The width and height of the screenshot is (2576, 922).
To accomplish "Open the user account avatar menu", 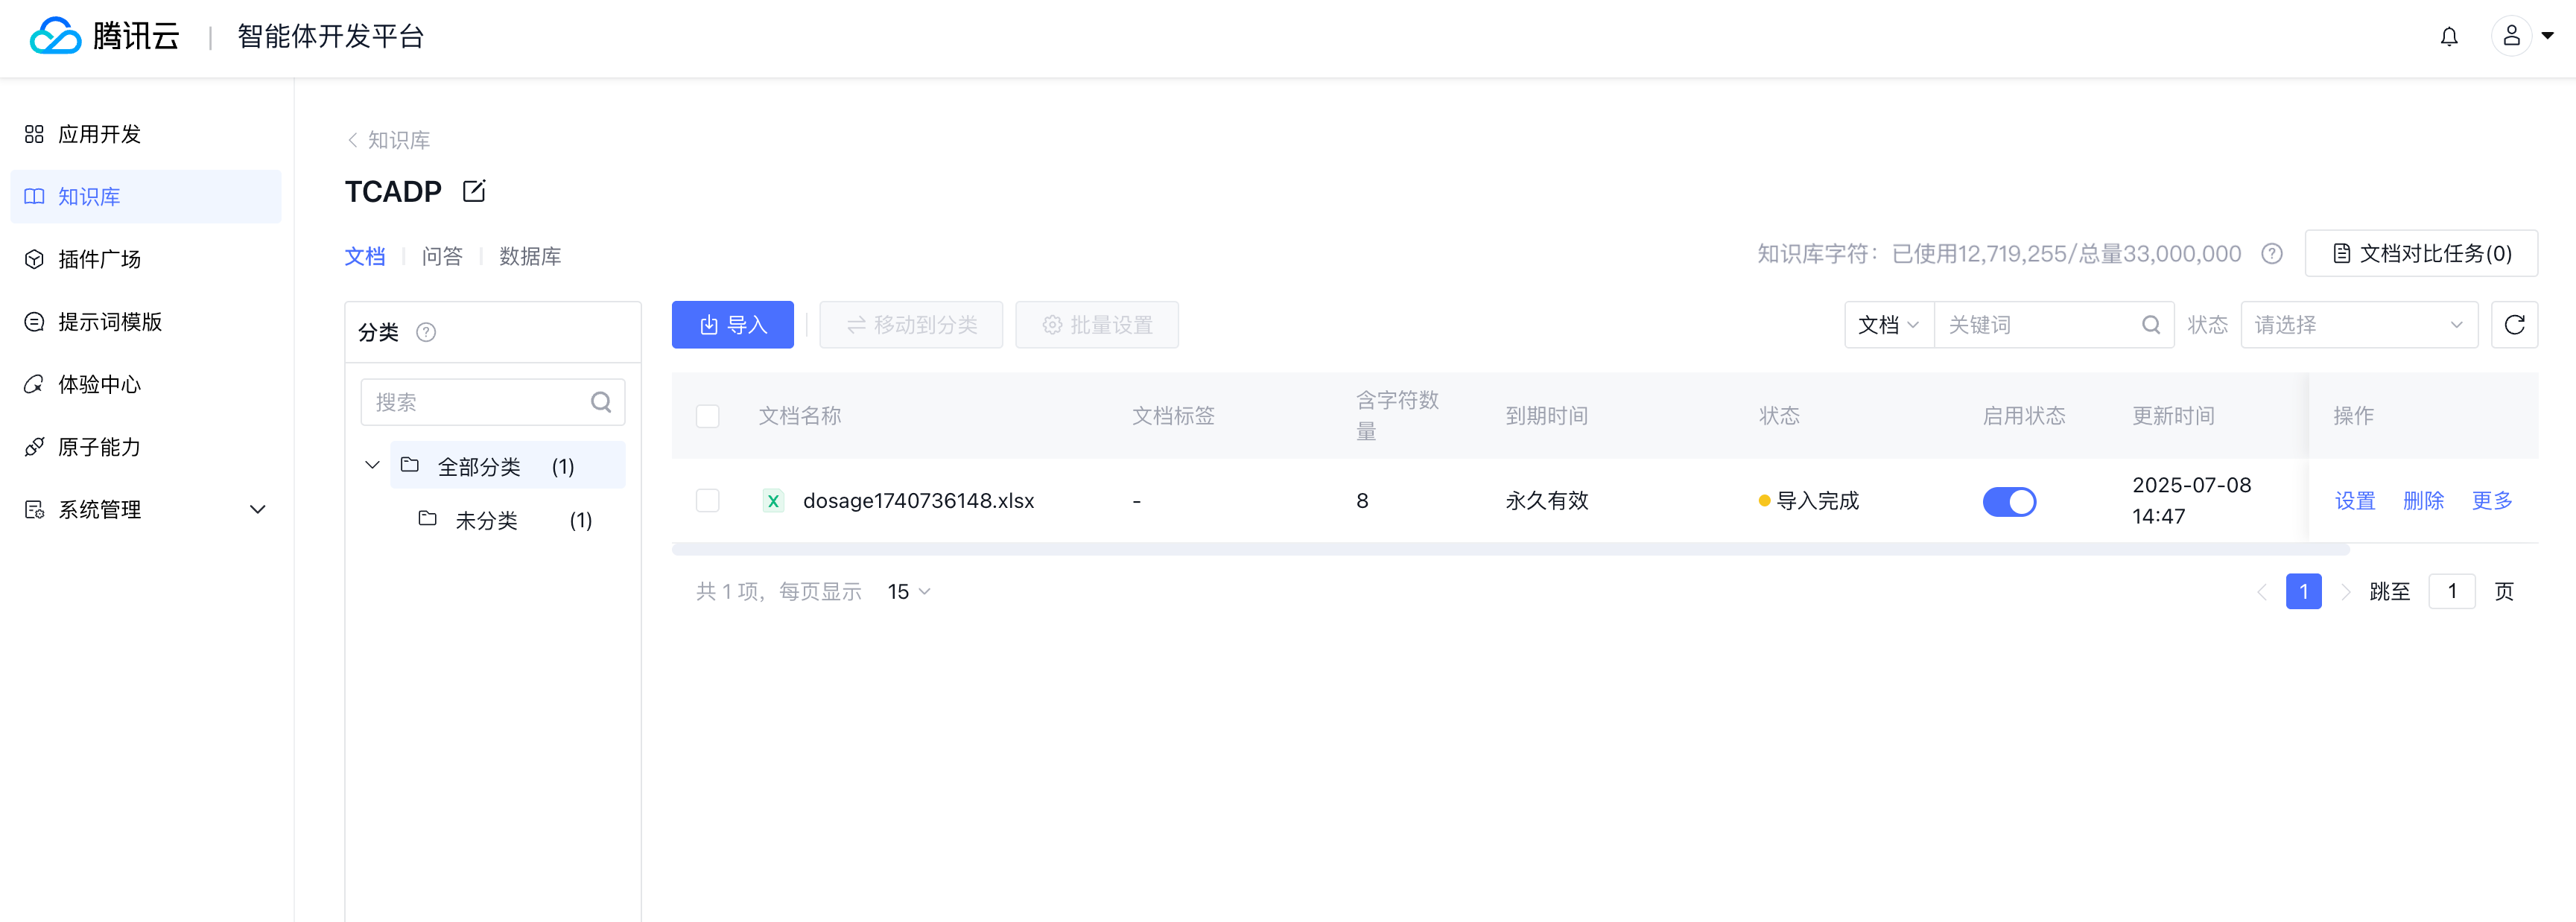I will click(x=2511, y=37).
